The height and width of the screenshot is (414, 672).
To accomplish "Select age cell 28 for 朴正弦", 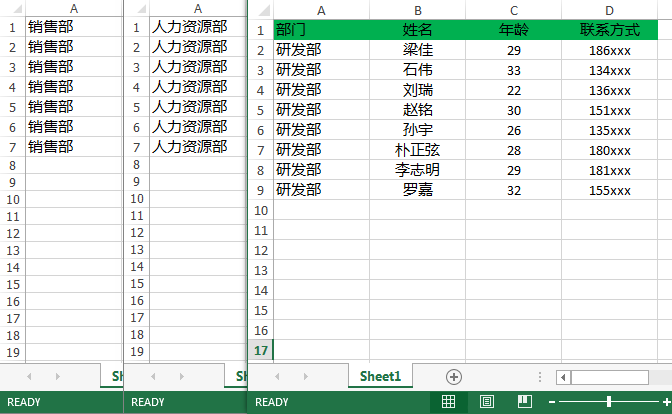I will tap(513, 150).
